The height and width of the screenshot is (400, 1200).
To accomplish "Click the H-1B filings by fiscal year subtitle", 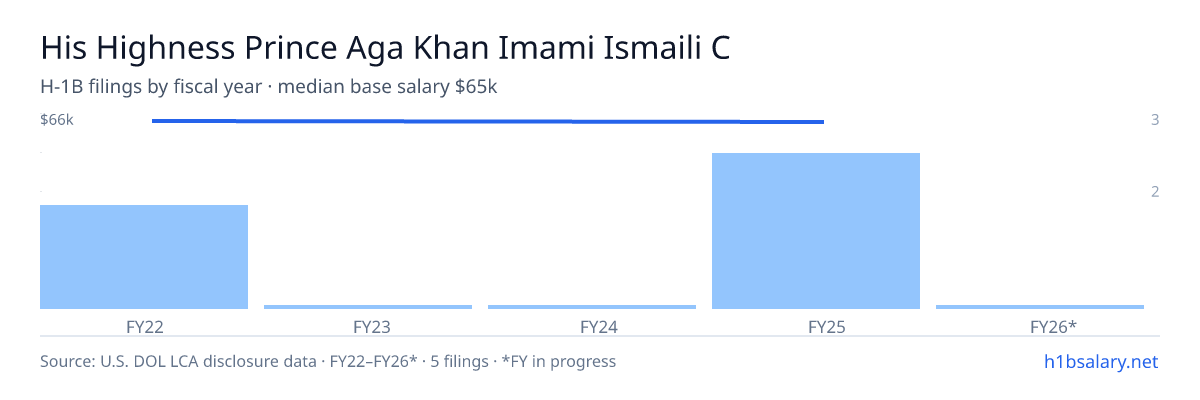I will click(151, 87).
